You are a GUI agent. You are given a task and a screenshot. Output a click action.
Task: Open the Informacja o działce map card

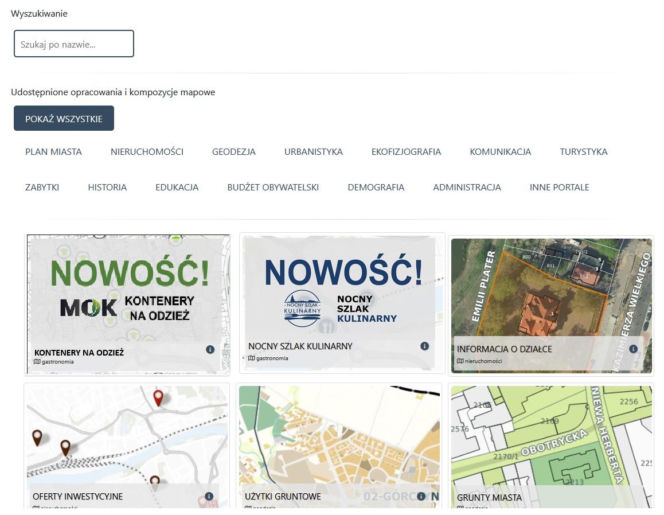pos(551,305)
